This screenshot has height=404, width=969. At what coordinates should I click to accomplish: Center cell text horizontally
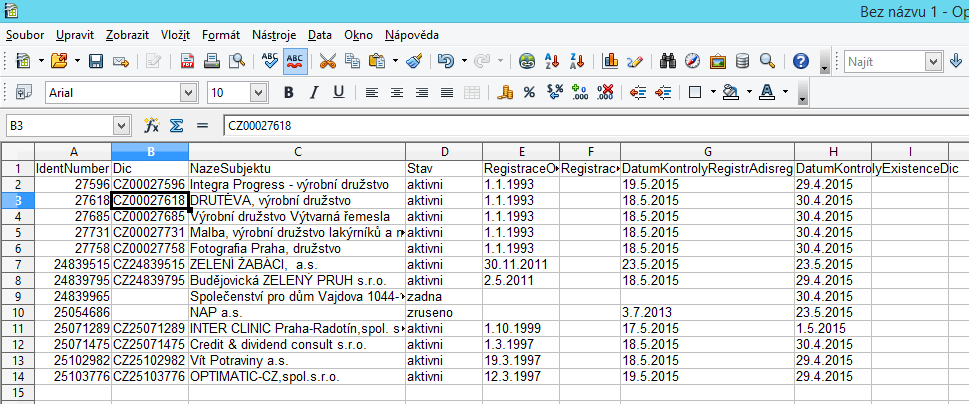point(396,92)
